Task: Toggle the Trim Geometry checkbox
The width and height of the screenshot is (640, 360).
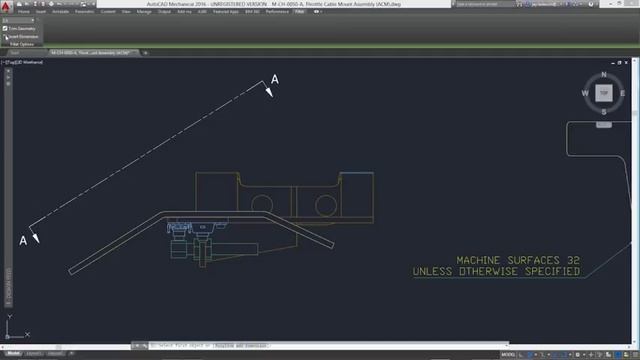Action: [x=5, y=29]
